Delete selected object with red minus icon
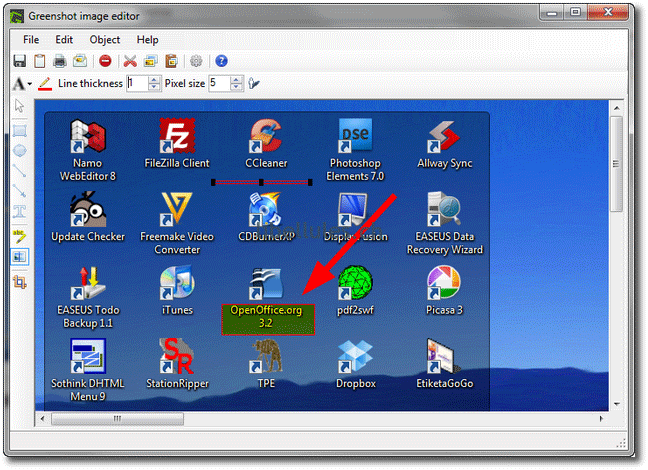 [x=105, y=61]
